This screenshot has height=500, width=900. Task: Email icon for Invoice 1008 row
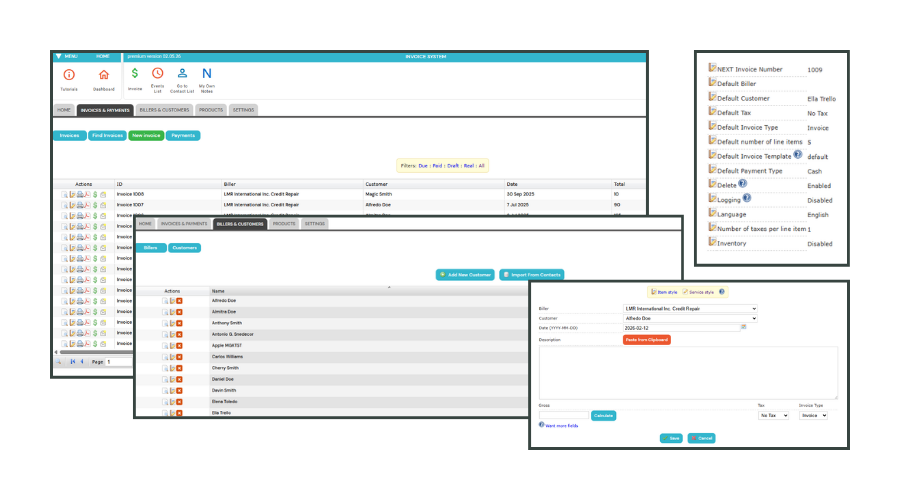tap(103, 195)
